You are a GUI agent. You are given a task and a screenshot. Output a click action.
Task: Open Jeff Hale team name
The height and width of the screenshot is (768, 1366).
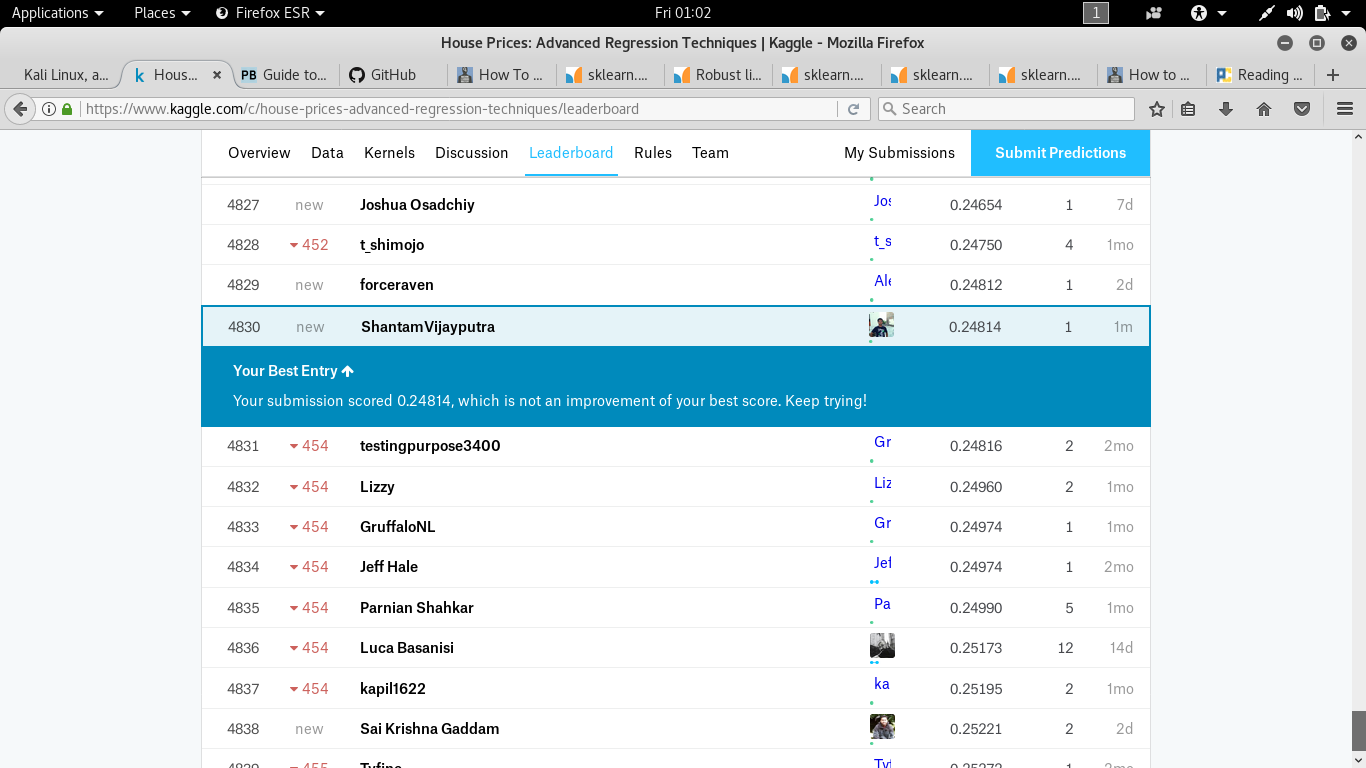point(389,567)
